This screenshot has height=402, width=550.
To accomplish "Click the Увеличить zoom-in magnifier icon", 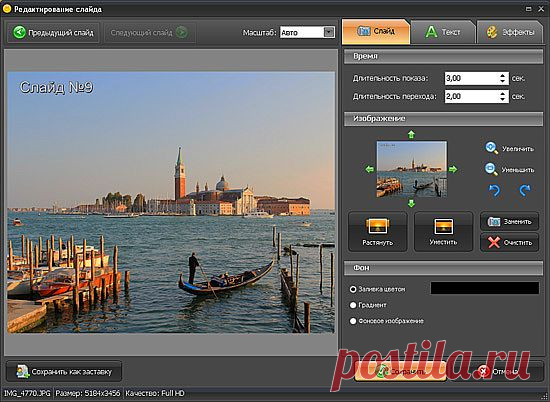I will 491,148.
